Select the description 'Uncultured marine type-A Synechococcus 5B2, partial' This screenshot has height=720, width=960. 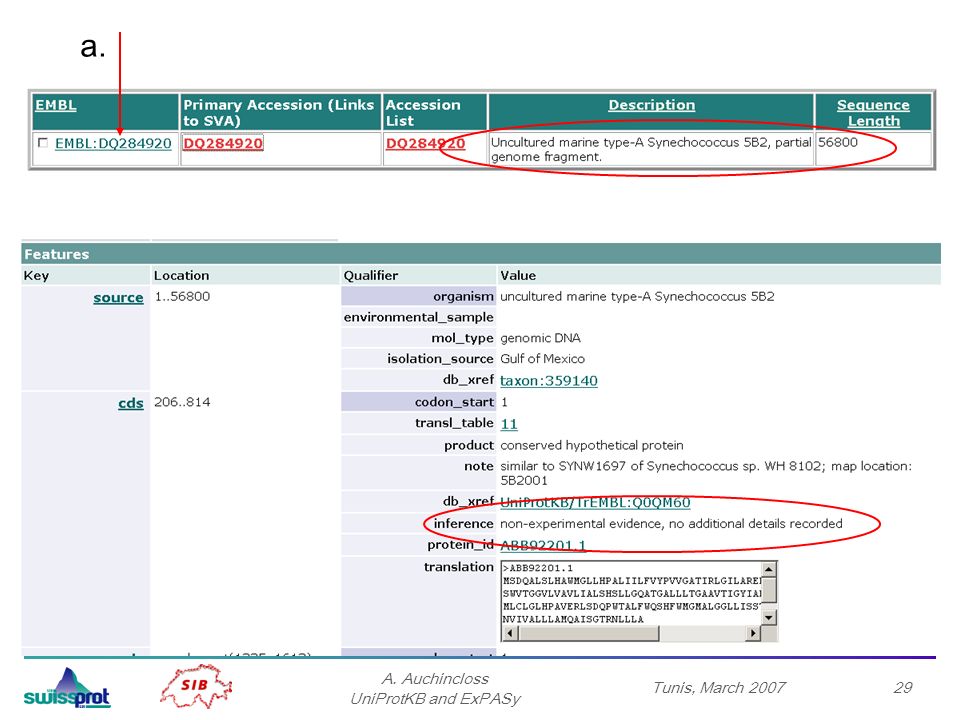coord(651,142)
